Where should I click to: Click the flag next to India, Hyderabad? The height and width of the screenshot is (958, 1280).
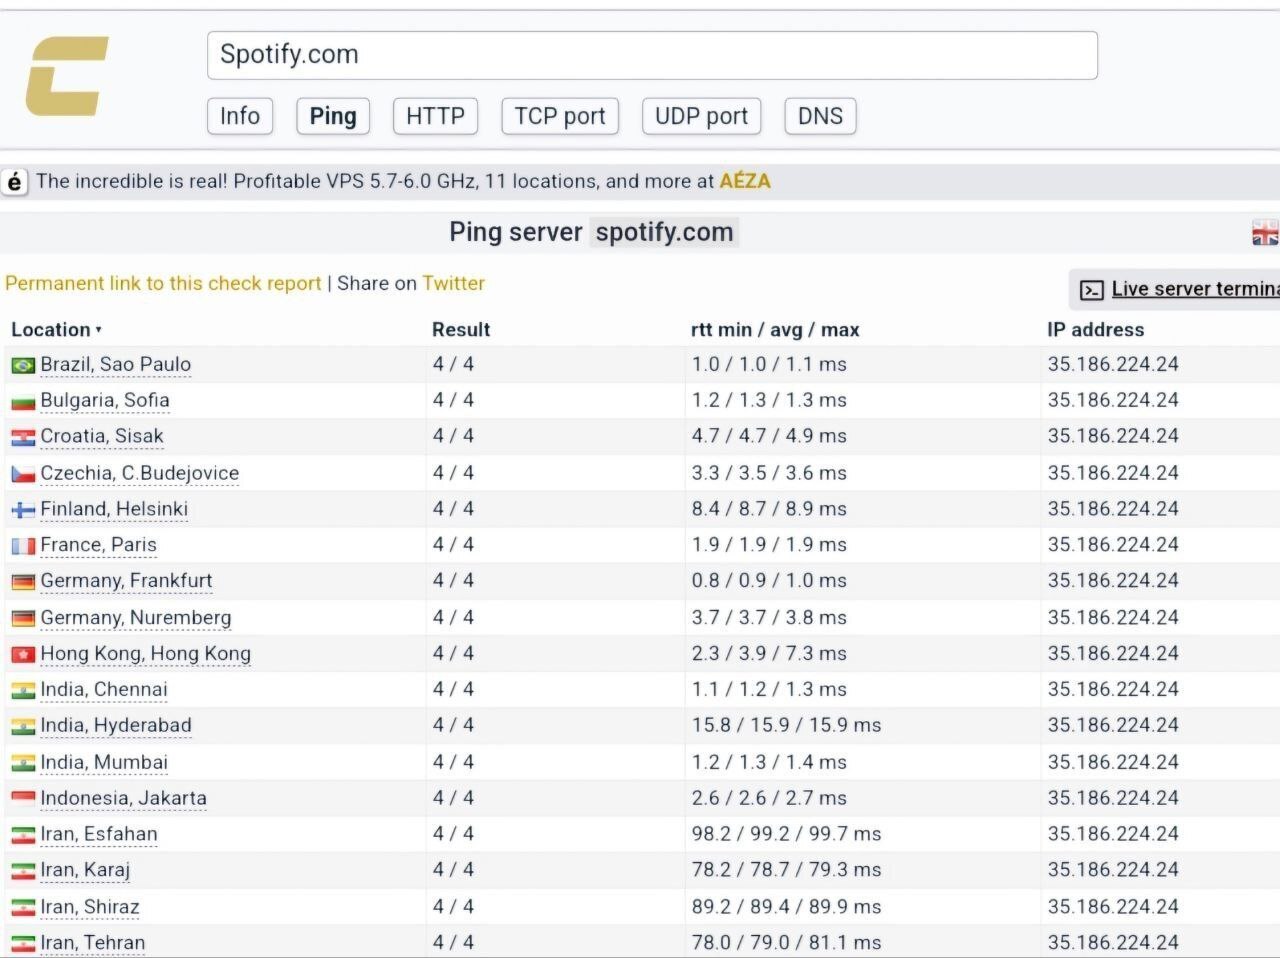point(23,727)
